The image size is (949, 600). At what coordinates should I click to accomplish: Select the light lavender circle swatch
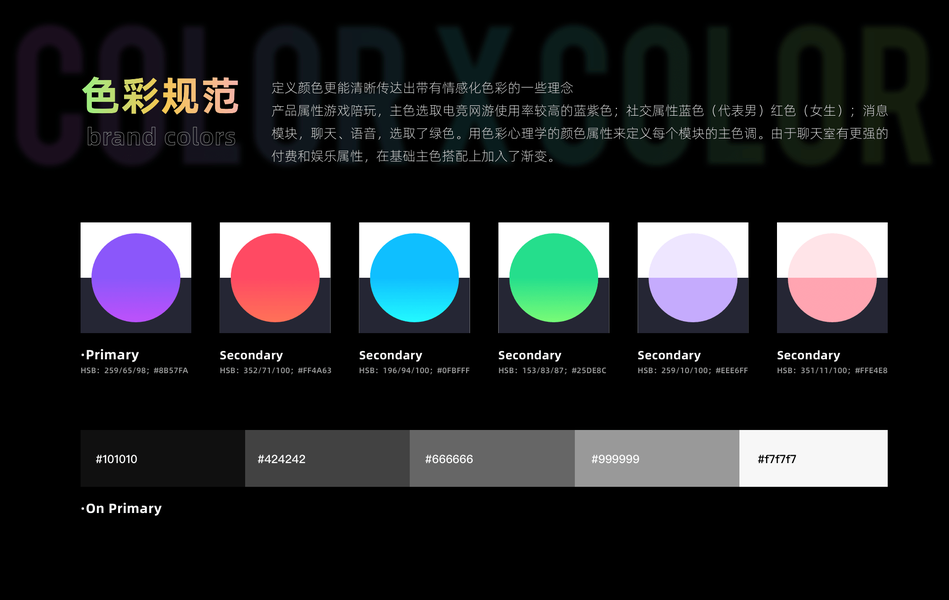click(693, 277)
